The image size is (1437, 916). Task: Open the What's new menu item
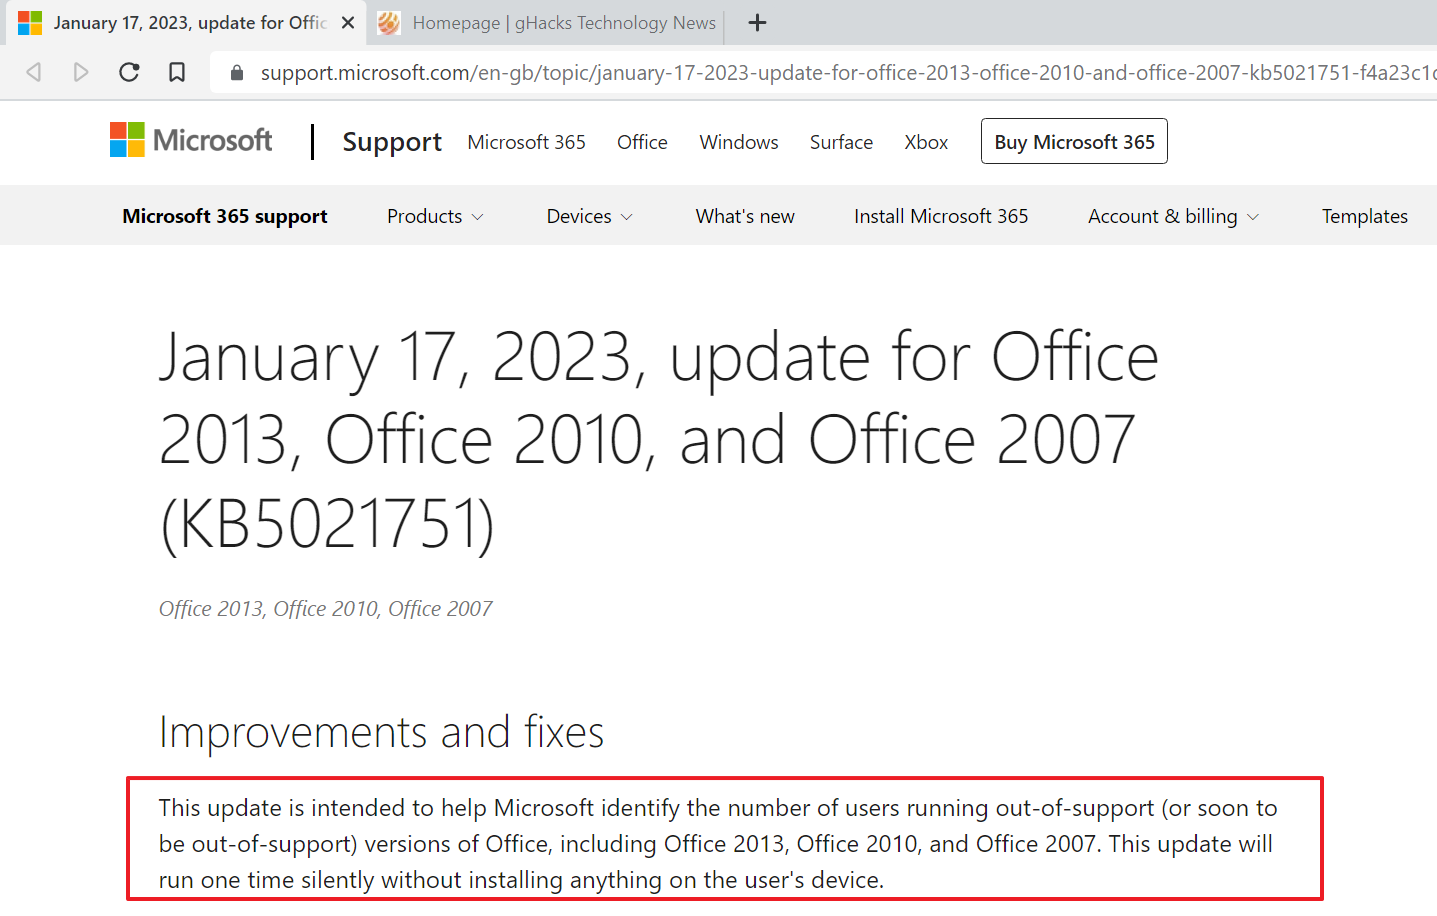pyautogui.click(x=745, y=217)
